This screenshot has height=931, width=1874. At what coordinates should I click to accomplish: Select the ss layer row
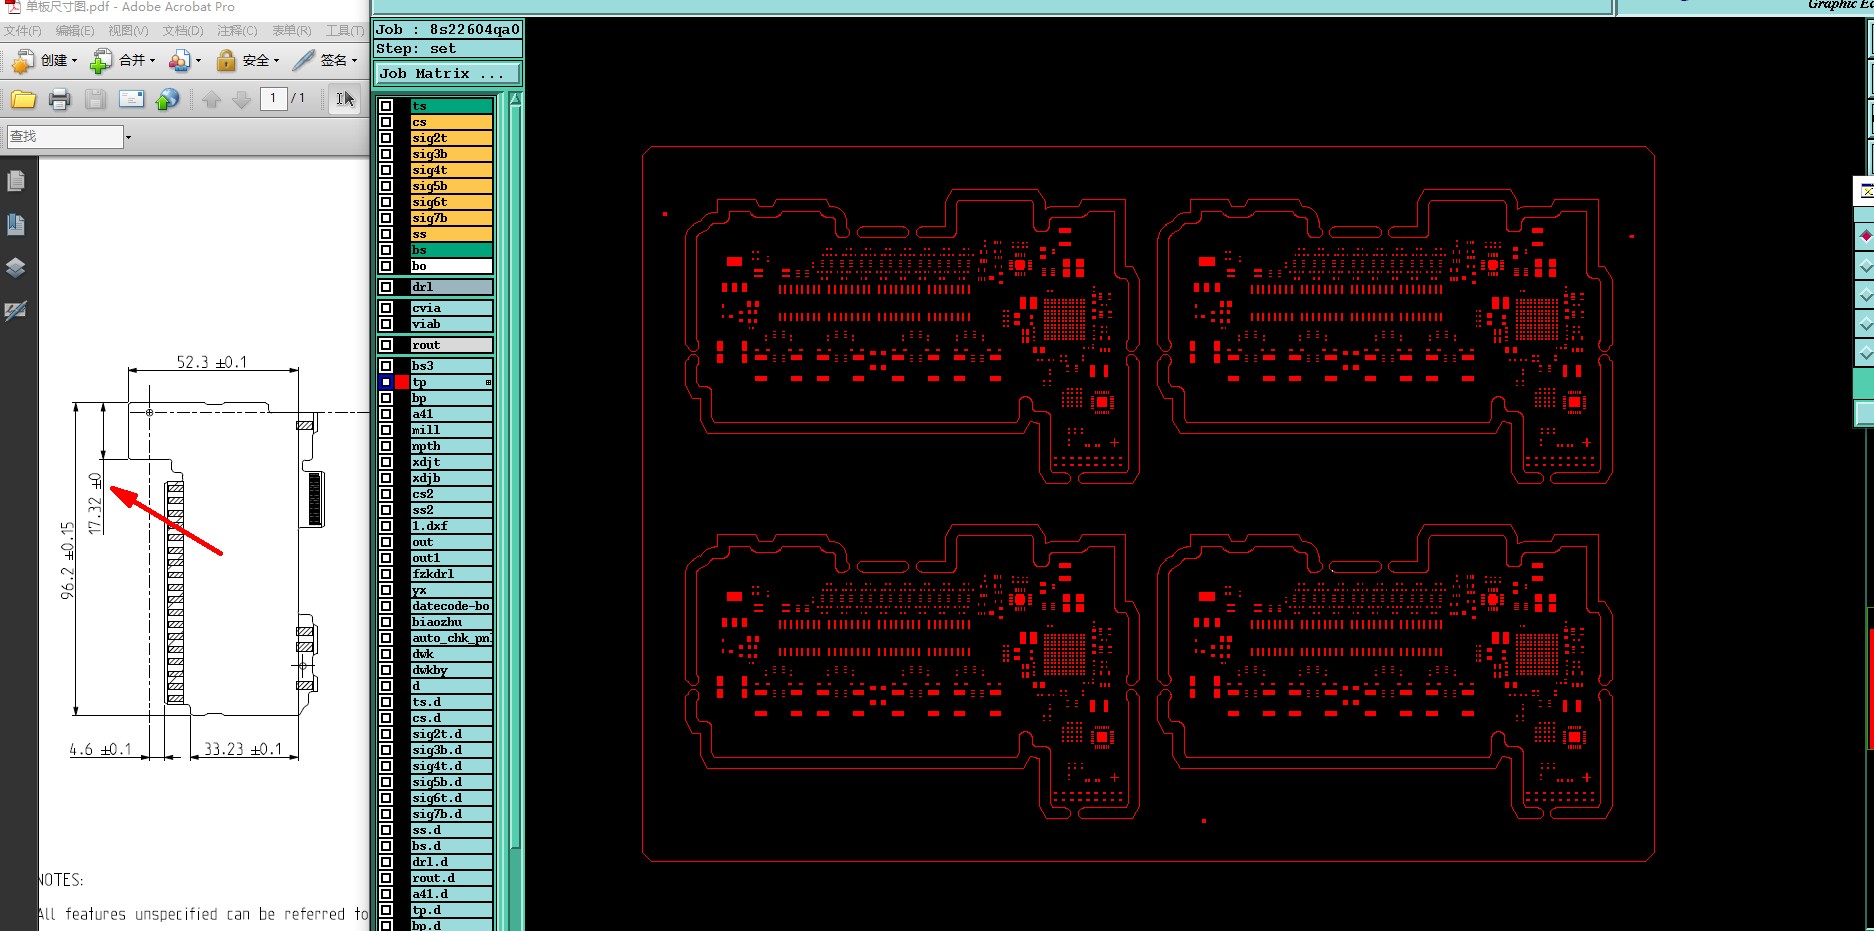pos(451,234)
